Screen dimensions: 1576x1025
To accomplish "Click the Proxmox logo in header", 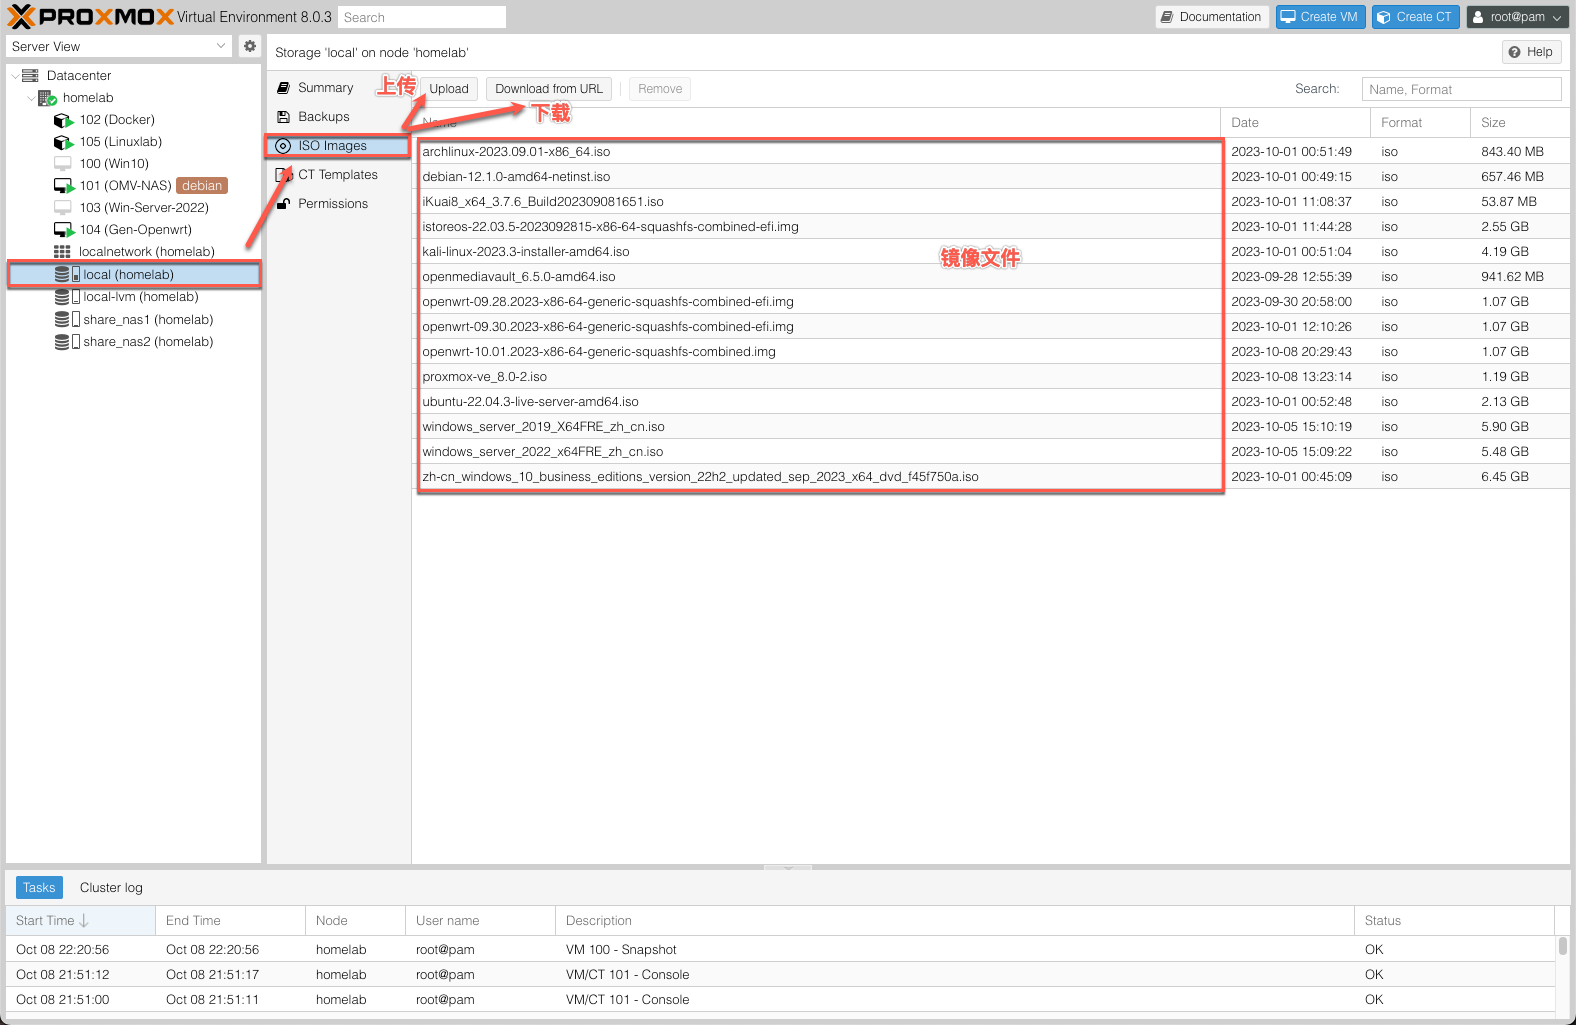I will [90, 16].
